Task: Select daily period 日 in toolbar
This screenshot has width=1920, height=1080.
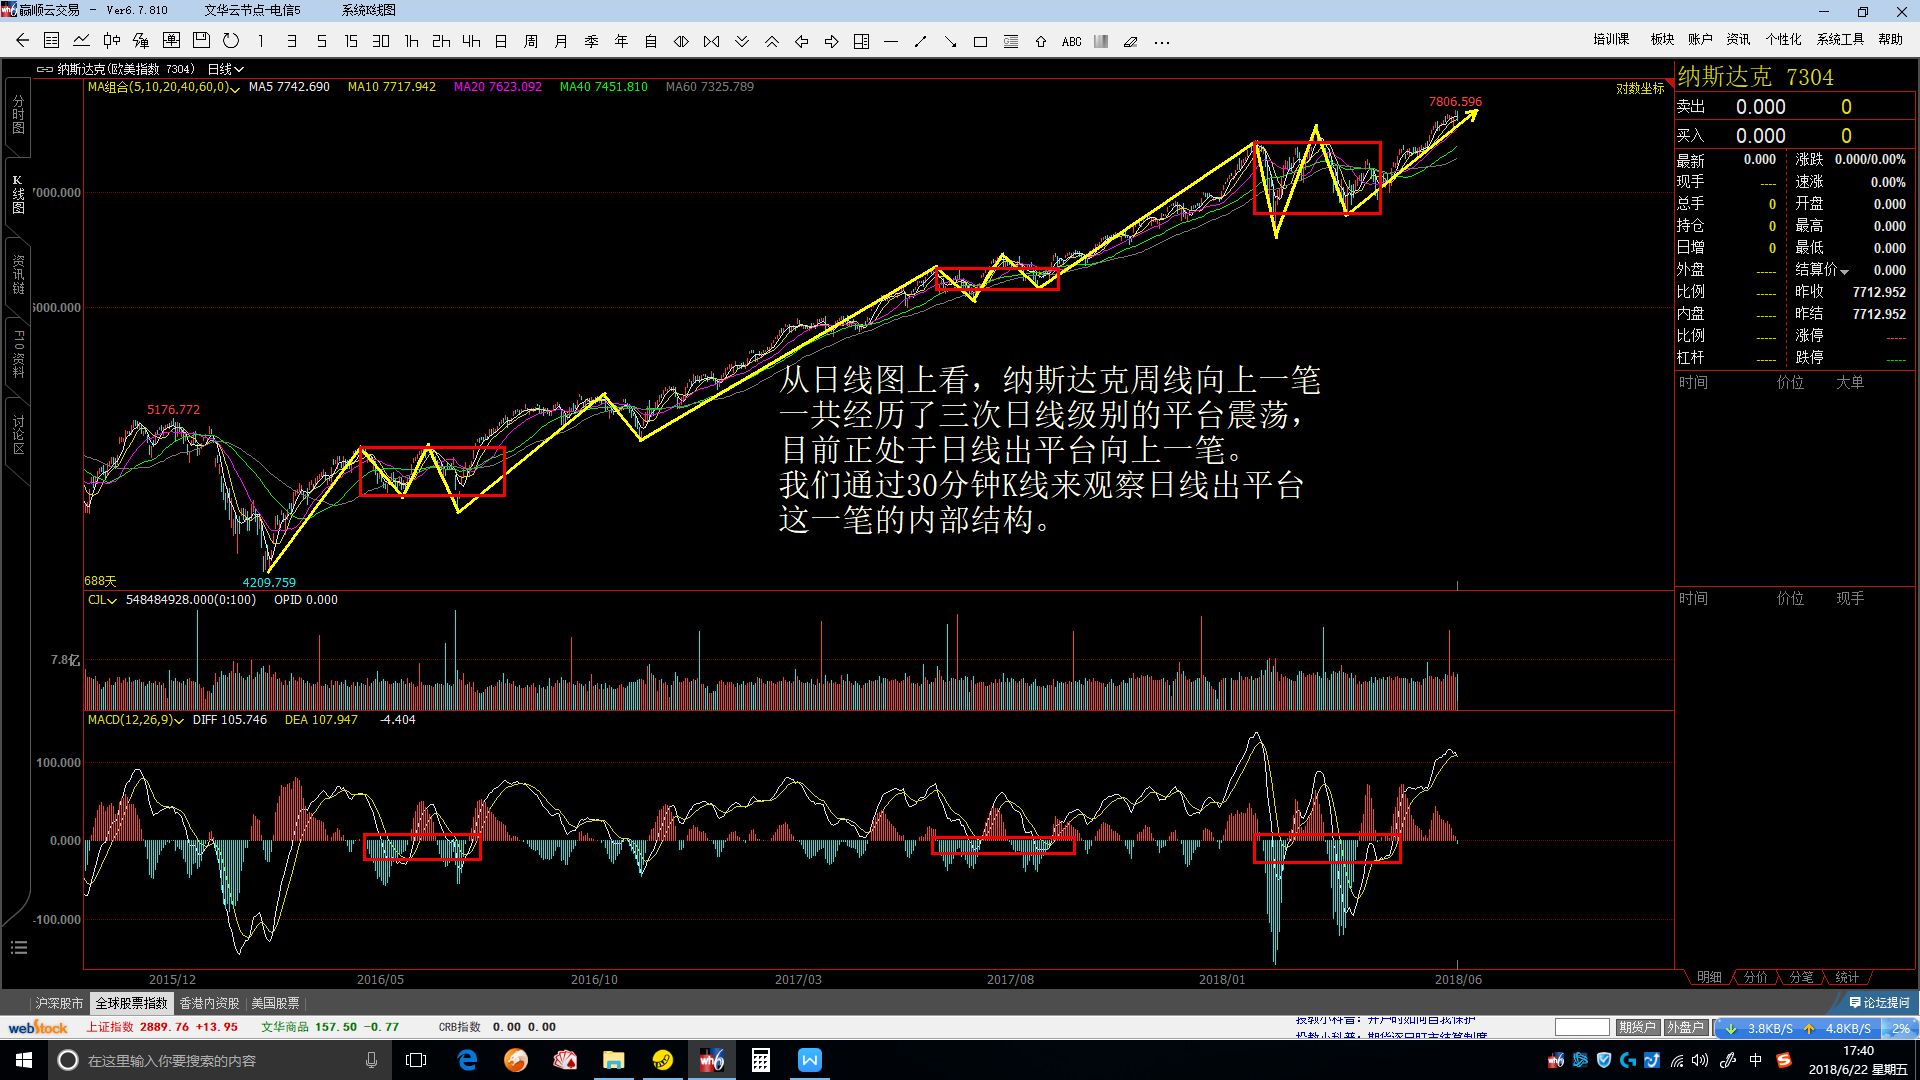Action: click(x=501, y=41)
